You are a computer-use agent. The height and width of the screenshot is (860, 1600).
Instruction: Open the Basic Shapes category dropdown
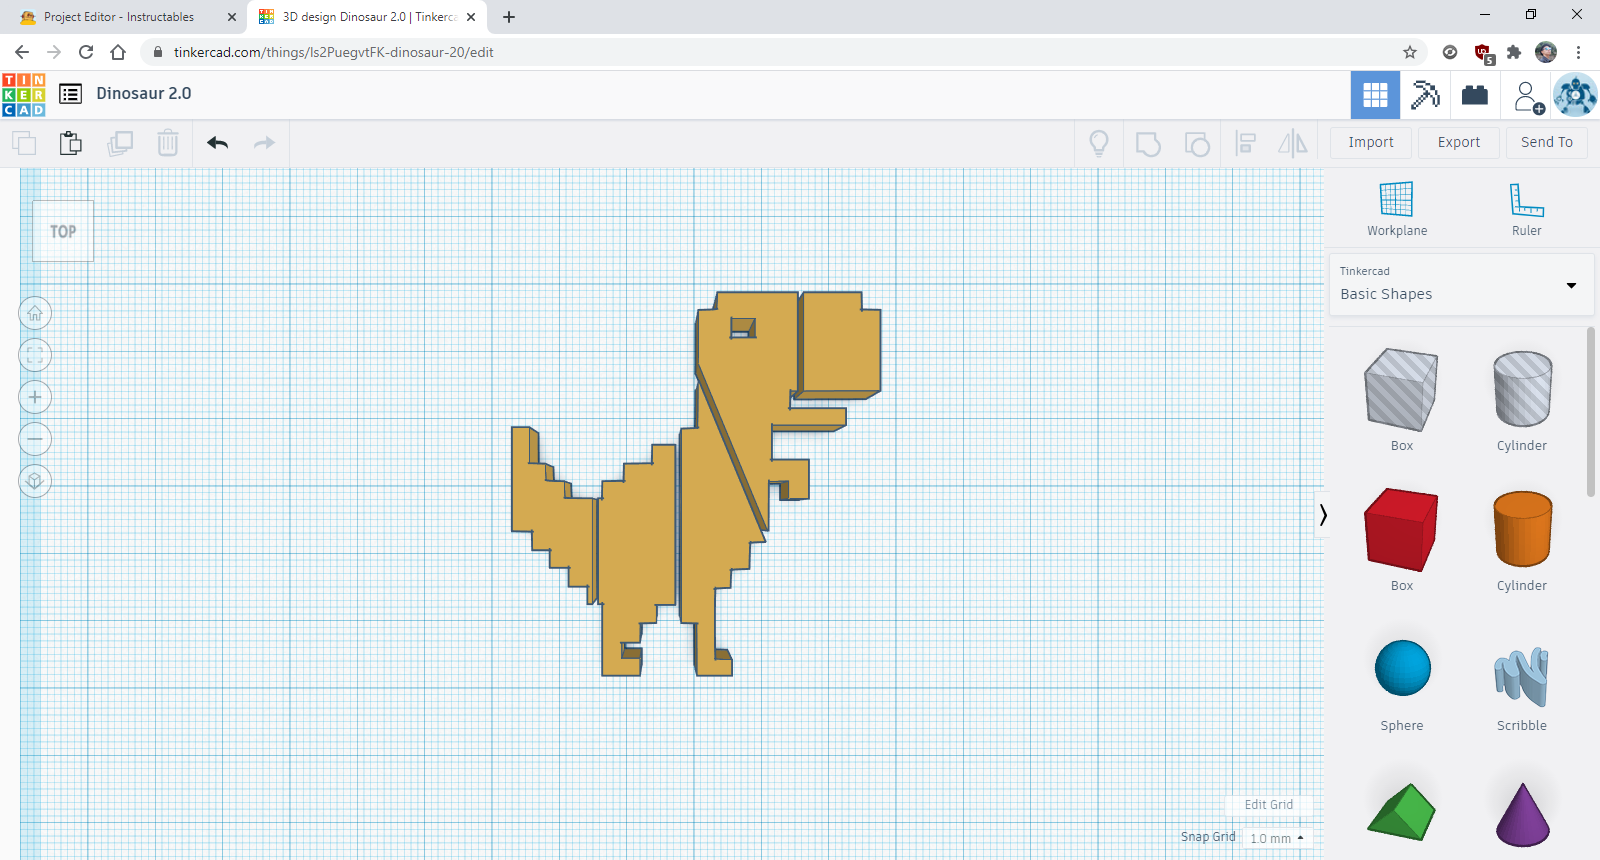[1461, 285]
